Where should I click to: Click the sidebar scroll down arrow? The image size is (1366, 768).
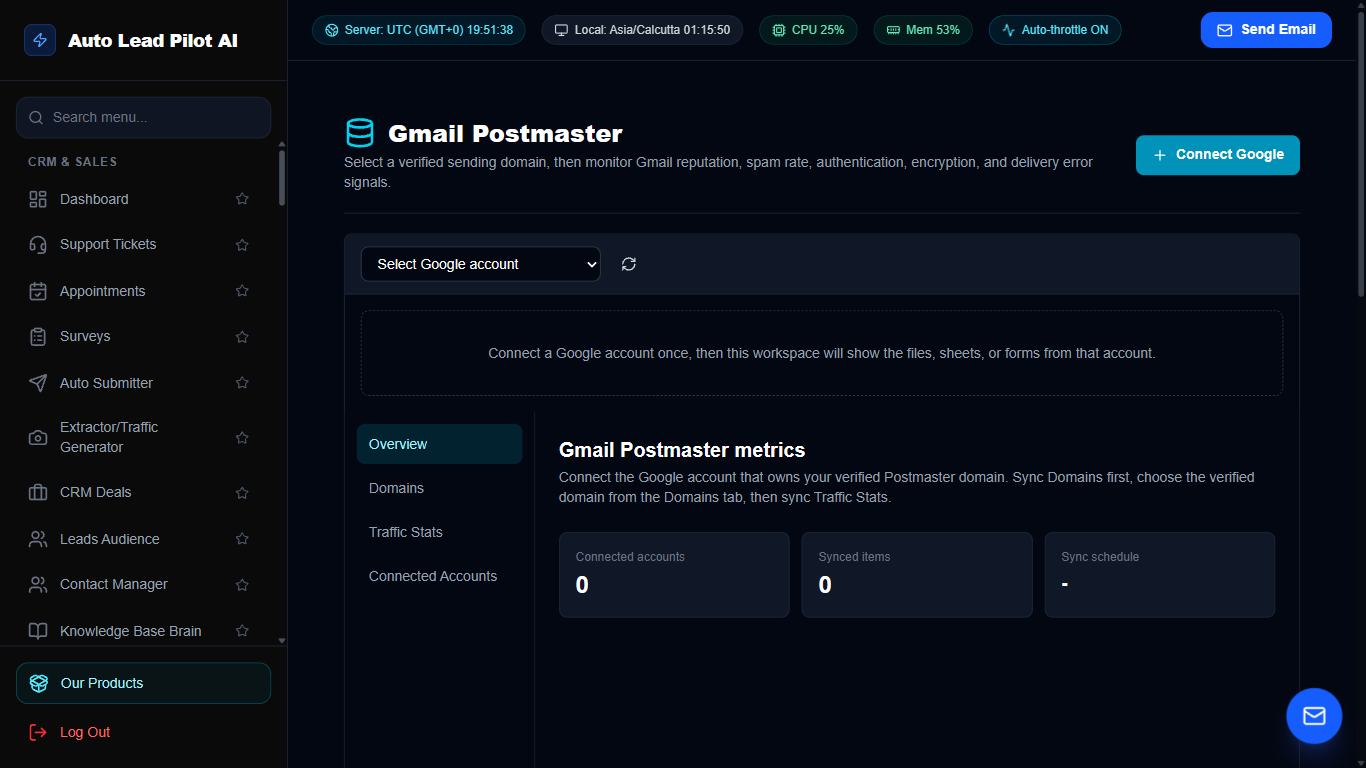(x=282, y=640)
